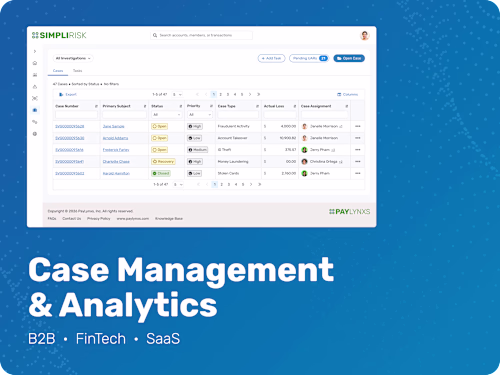The height and width of the screenshot is (375, 500).
Task: Click the Export button
Action: tap(68, 94)
